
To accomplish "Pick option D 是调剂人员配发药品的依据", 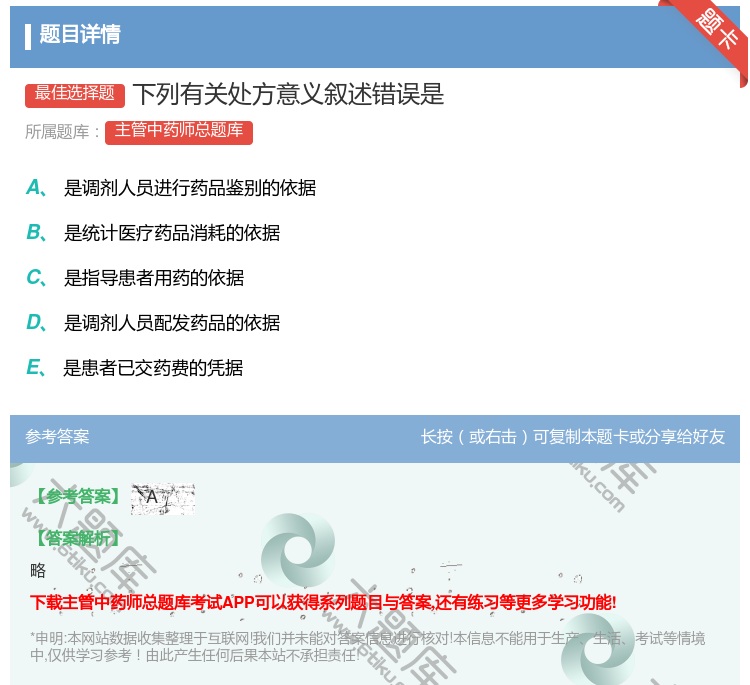I will (x=171, y=323).
